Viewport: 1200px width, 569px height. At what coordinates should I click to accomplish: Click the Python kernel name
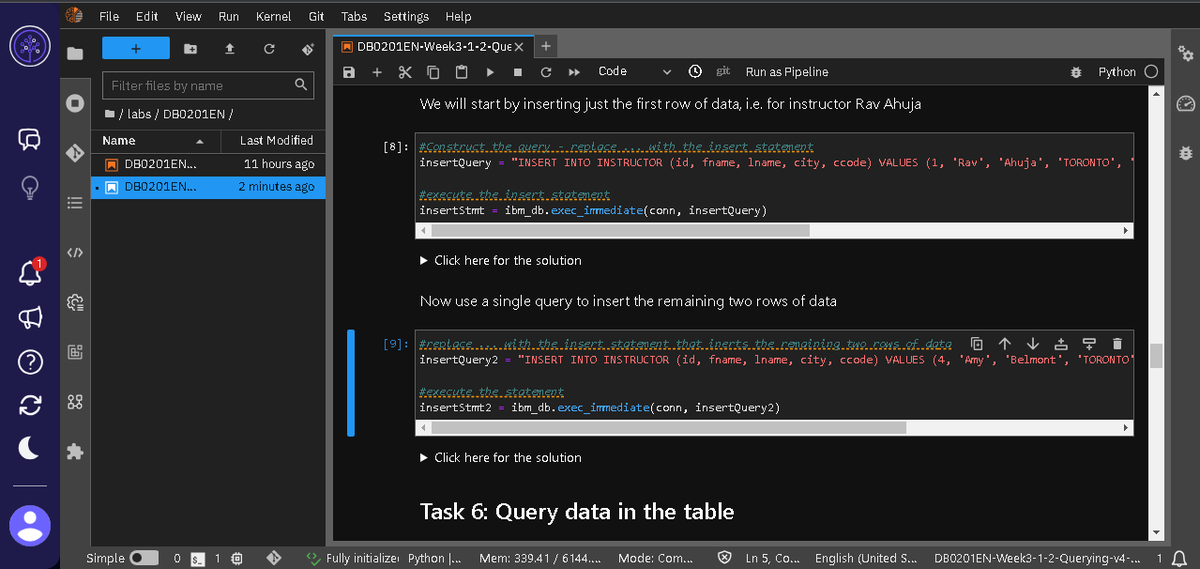1117,72
